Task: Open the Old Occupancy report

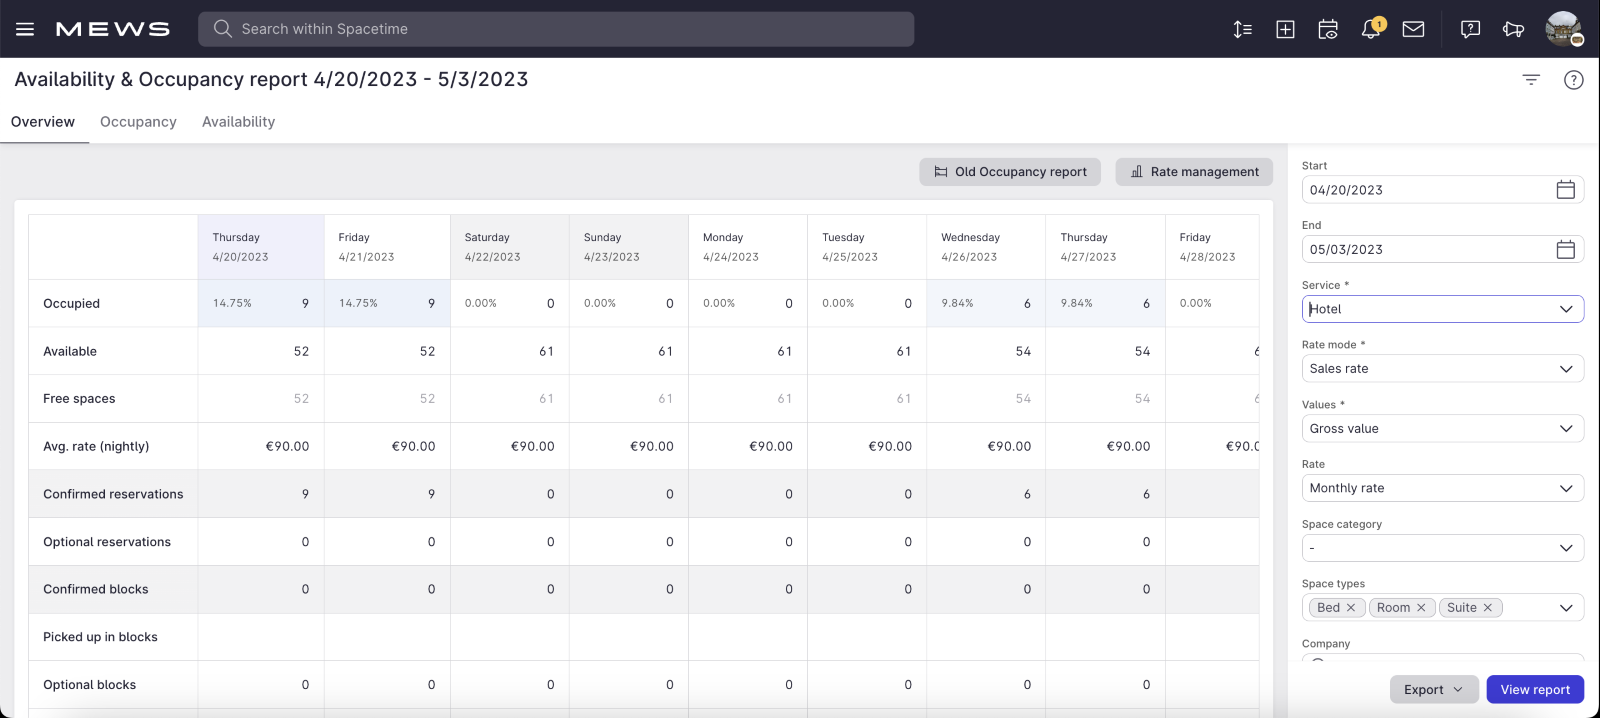Action: (1010, 172)
